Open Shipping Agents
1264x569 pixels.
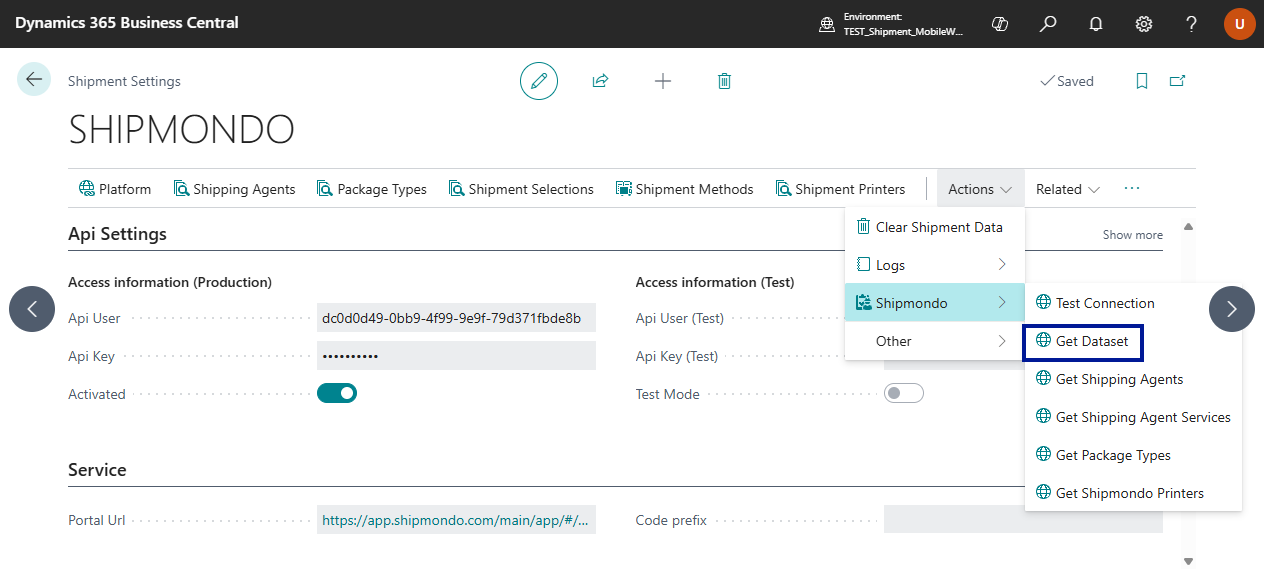[x=234, y=189]
